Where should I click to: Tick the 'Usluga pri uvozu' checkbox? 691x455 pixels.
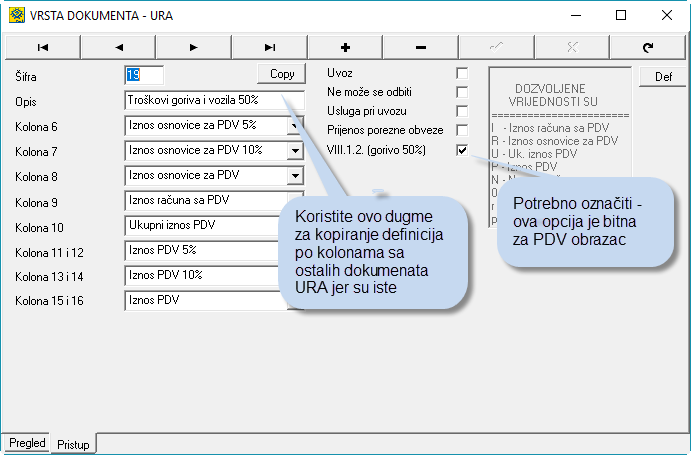pos(462,112)
